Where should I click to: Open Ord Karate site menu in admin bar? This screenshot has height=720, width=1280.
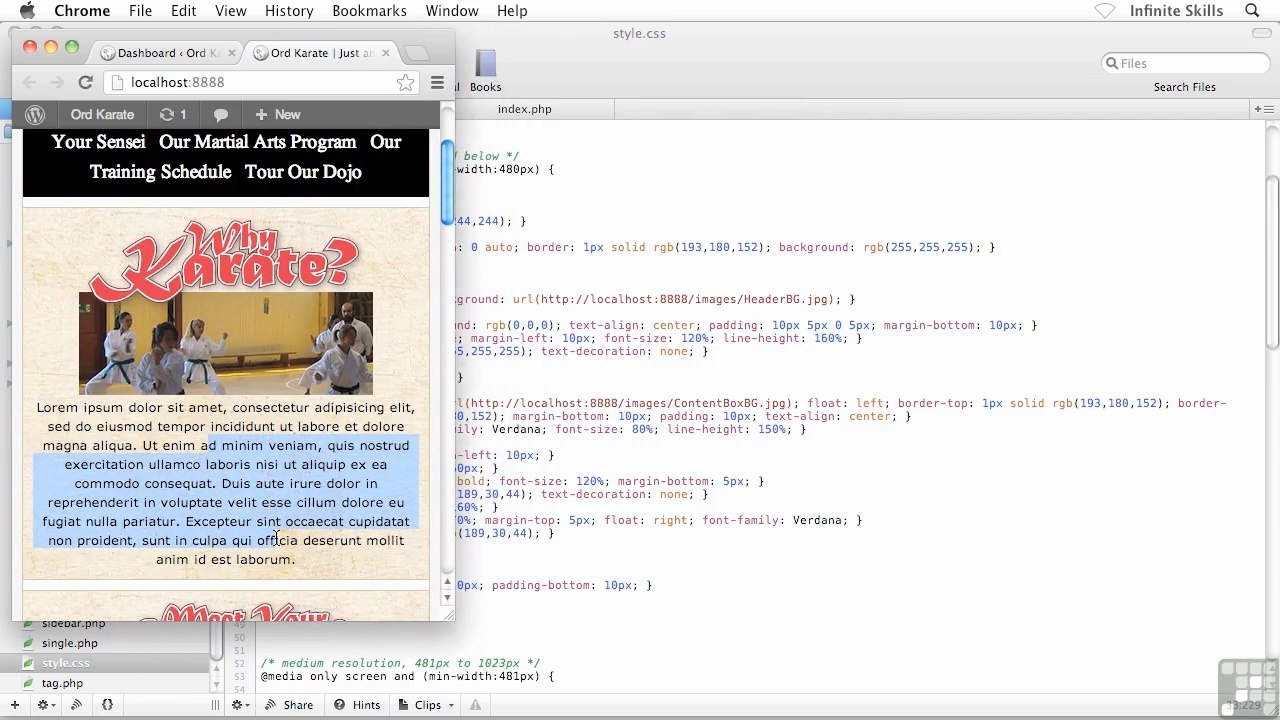coord(102,114)
